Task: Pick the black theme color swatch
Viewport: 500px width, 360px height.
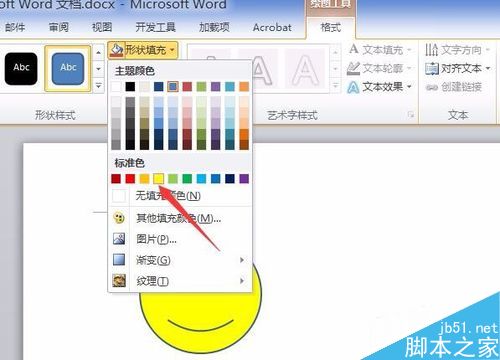Action: (x=130, y=87)
